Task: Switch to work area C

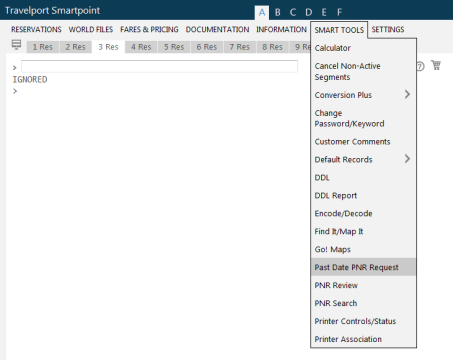Action: (293, 13)
